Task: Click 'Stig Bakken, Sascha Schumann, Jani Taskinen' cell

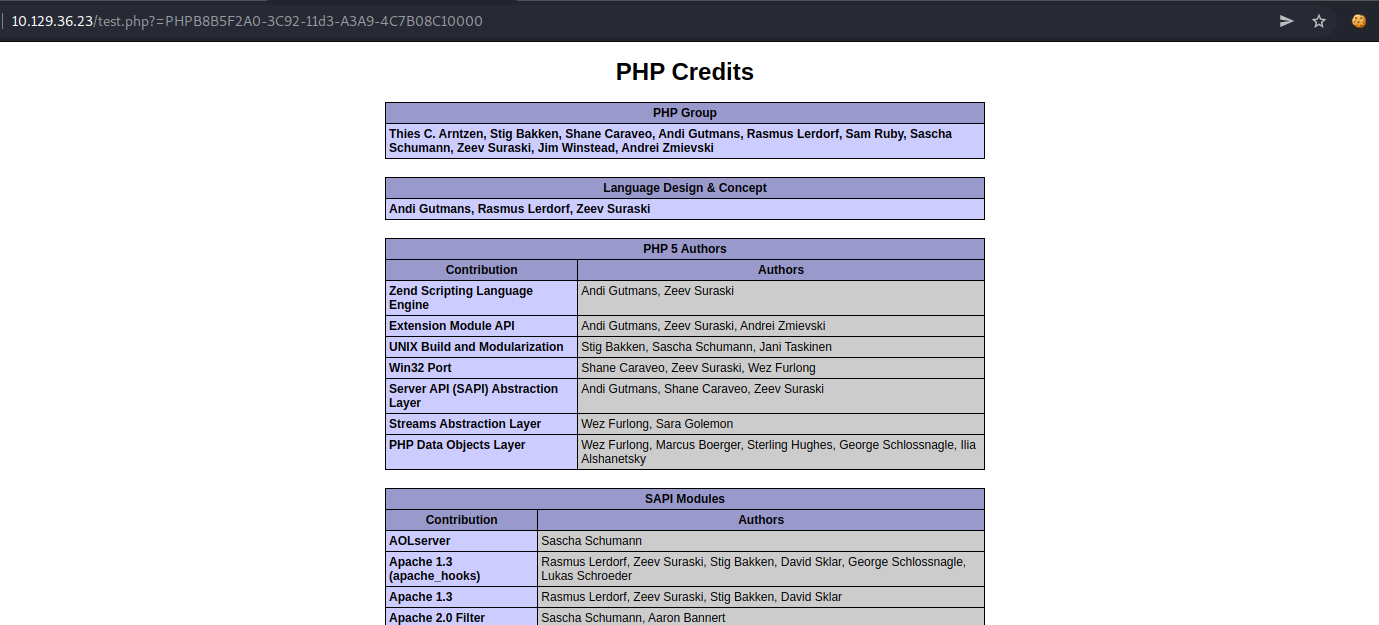Action: [x=781, y=347]
